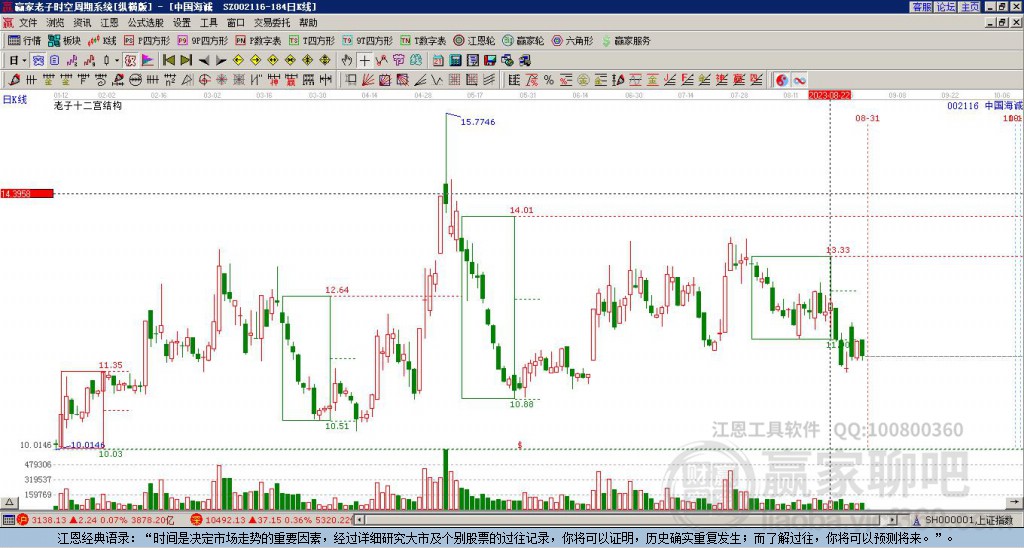1024x548 pixels.
Task: Open the 交易委托 menu
Action: [272, 23]
